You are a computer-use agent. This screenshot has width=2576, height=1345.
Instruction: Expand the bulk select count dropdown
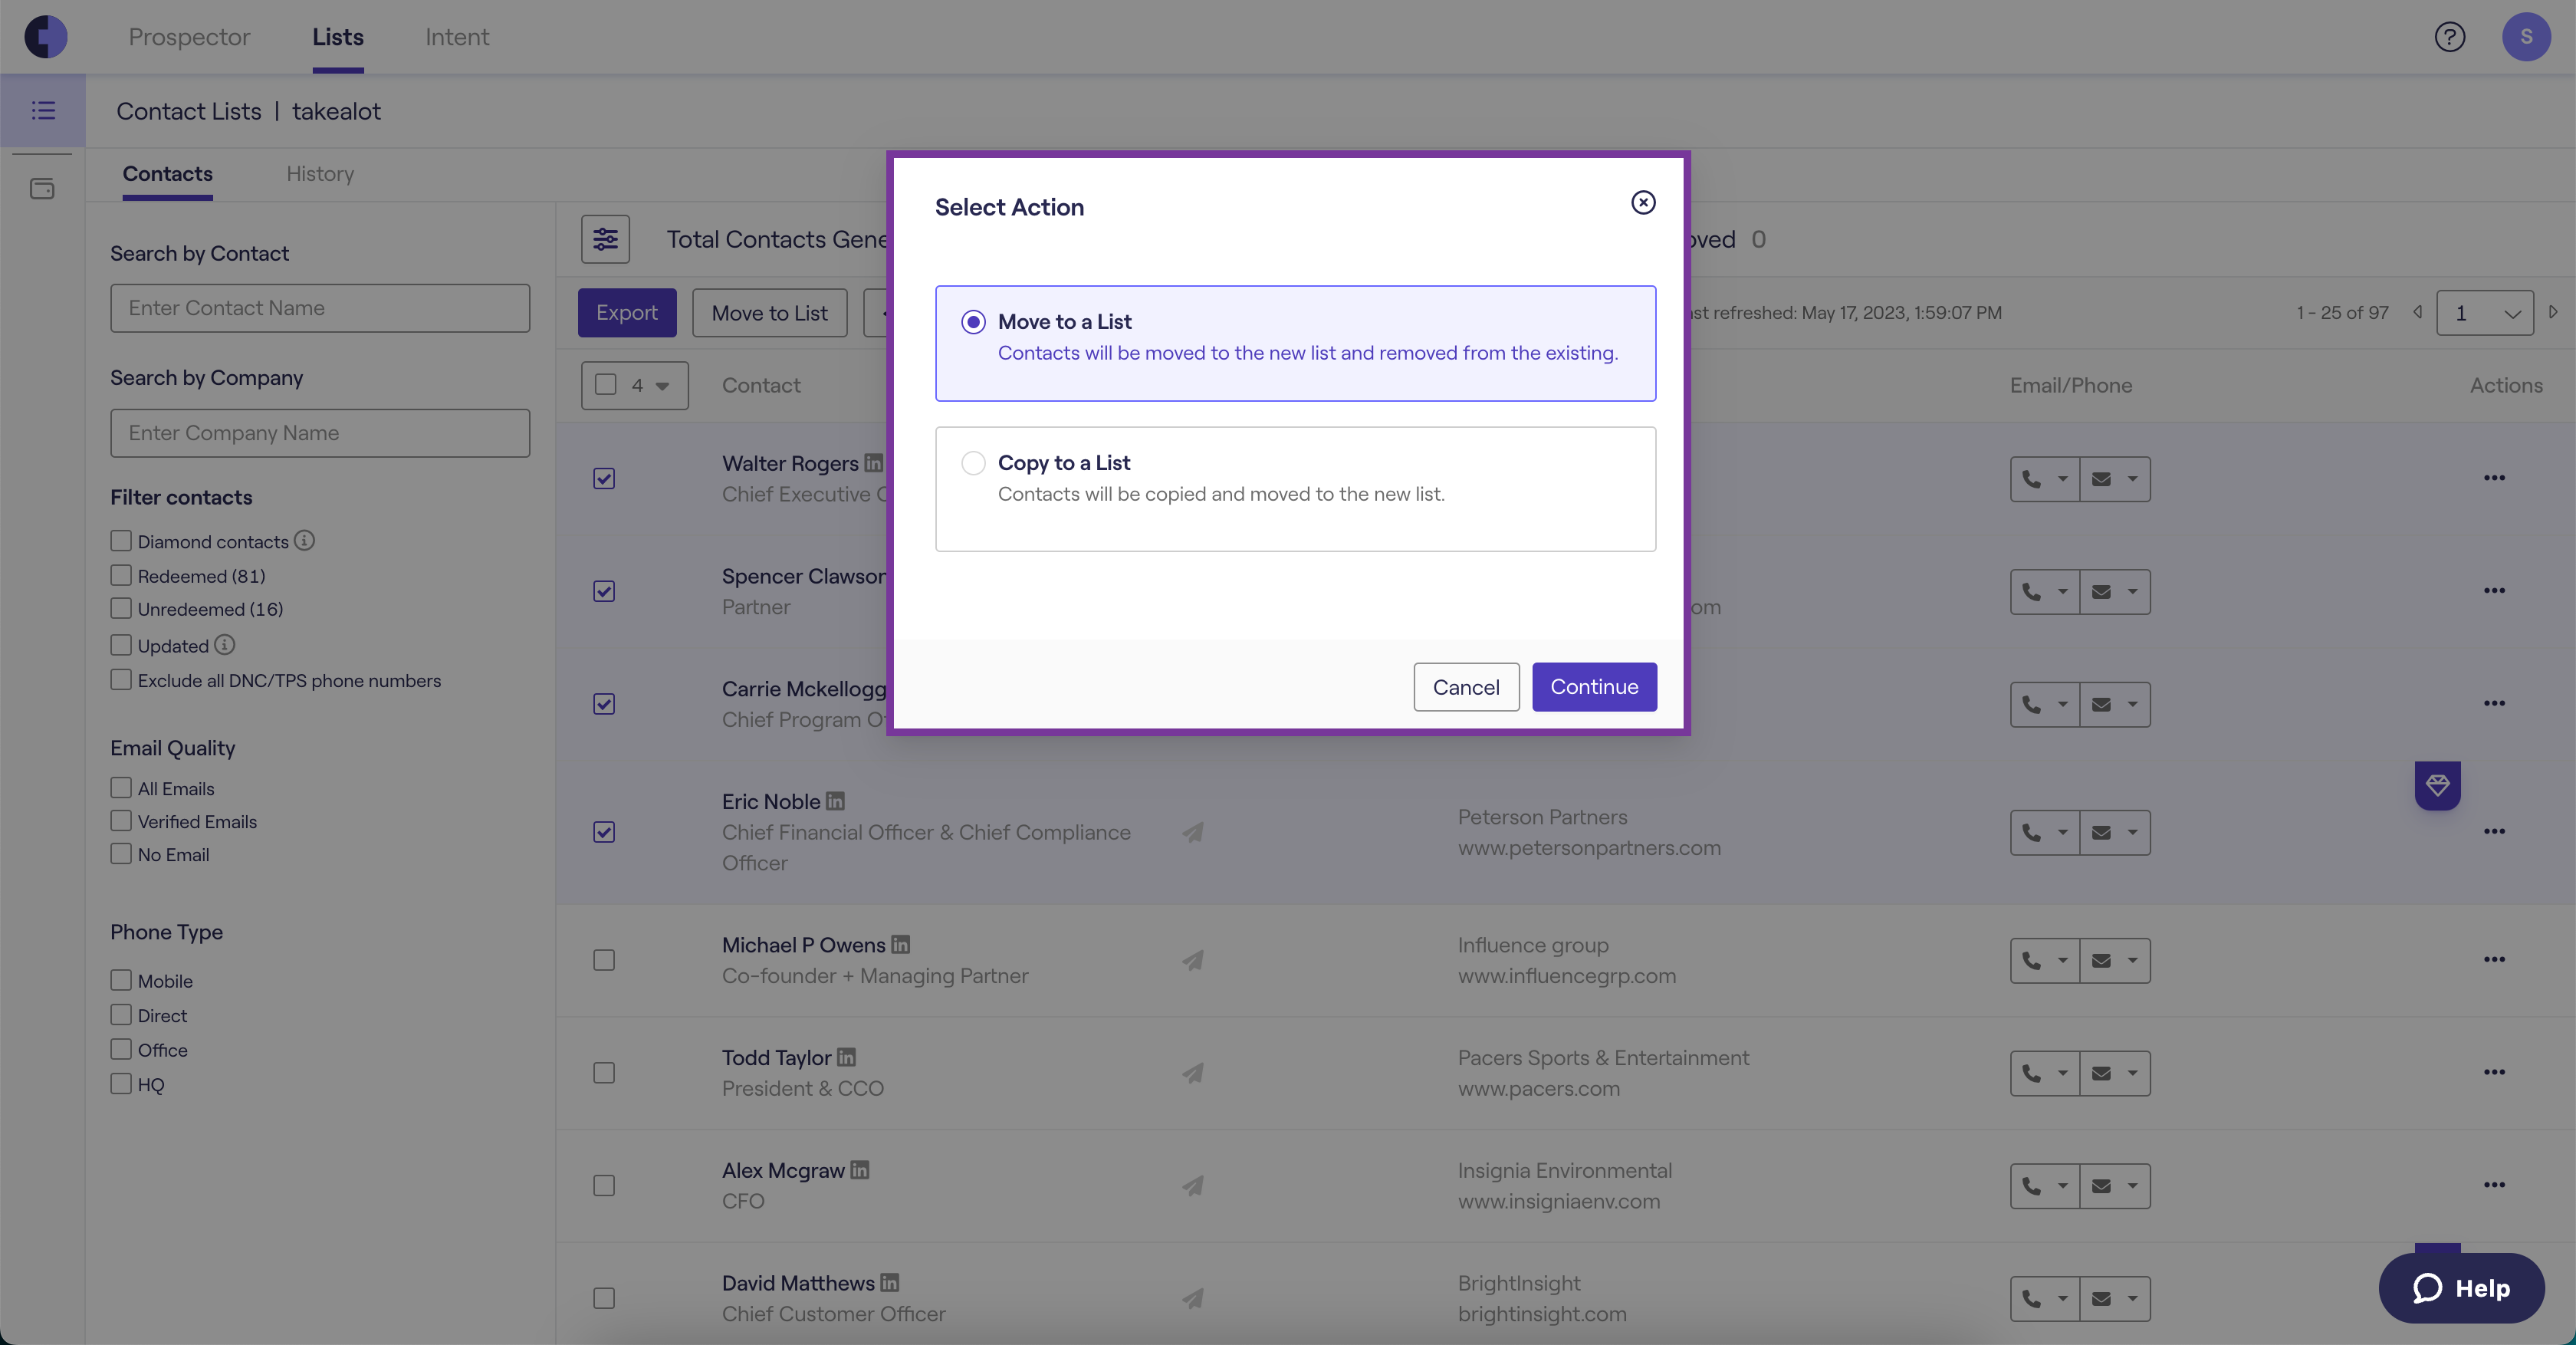[662, 386]
